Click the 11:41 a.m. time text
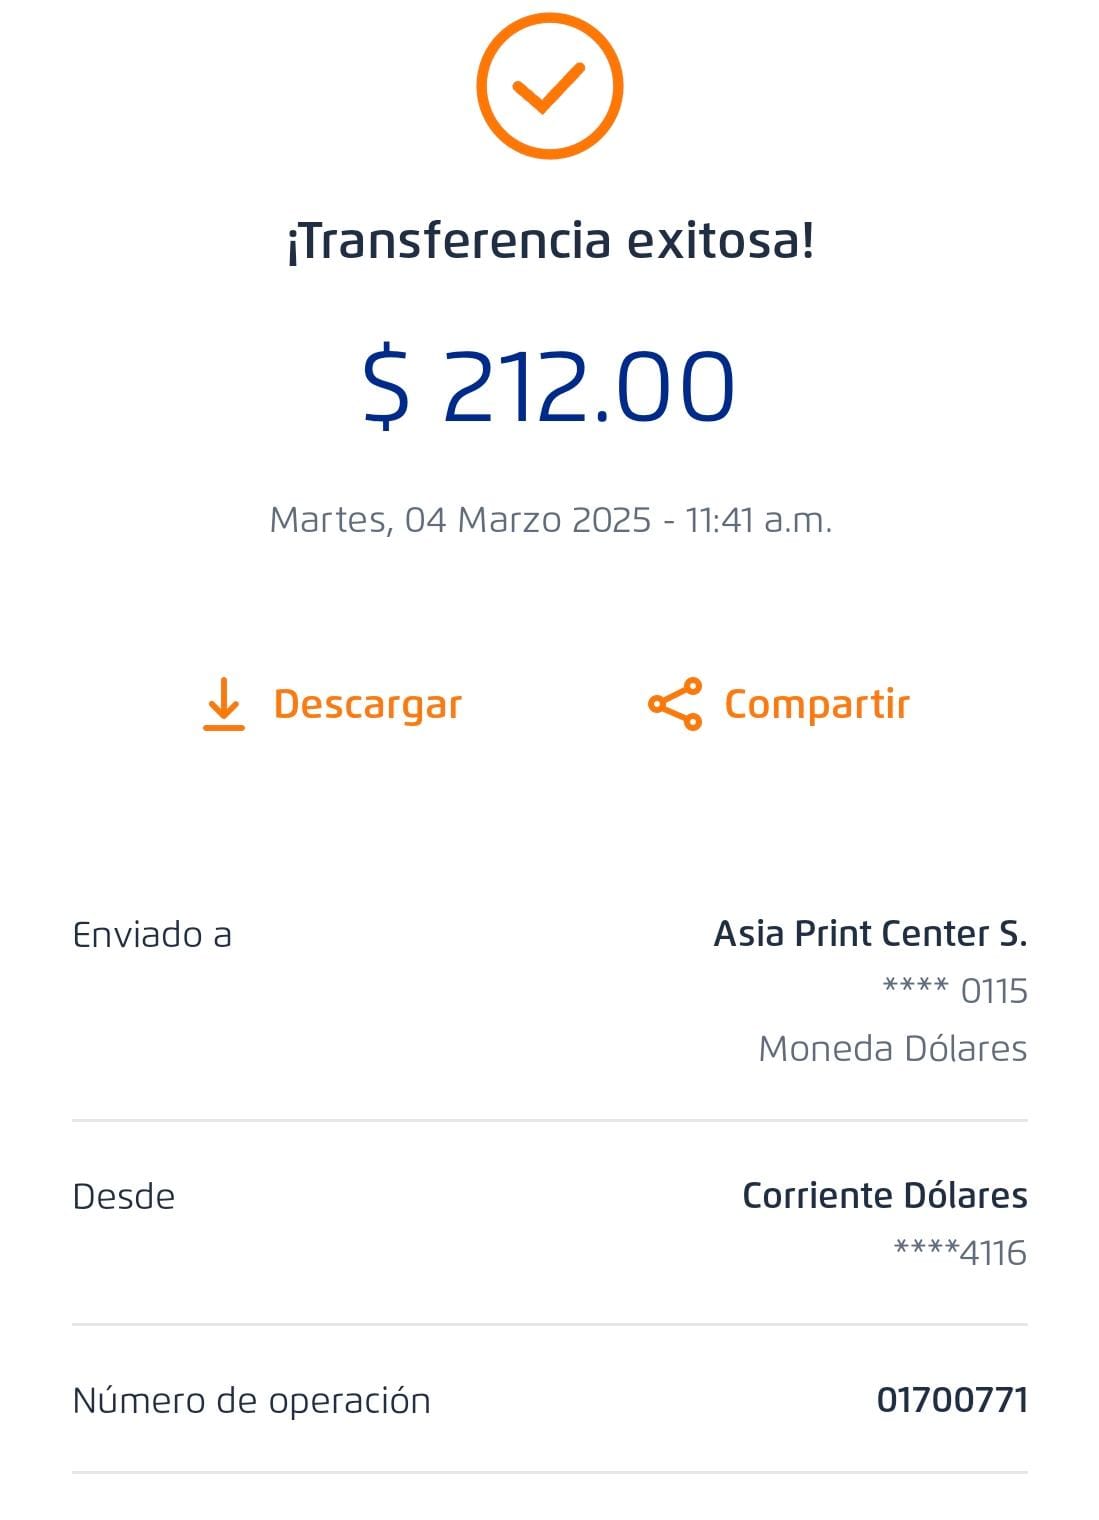The width and height of the screenshot is (1099, 1520). pos(758,520)
